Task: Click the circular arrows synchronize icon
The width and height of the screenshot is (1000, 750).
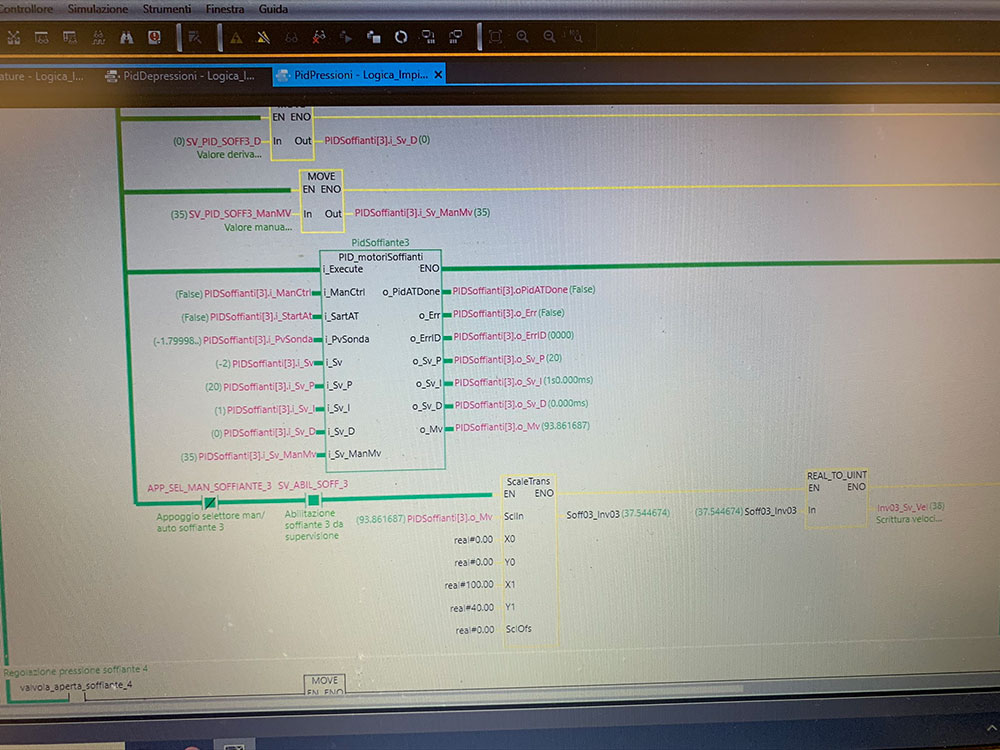Action: (400, 38)
